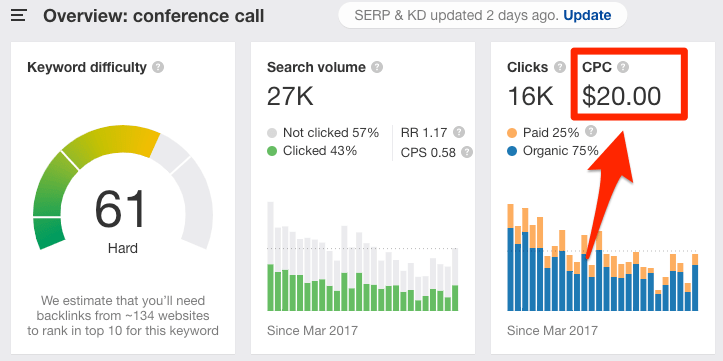Viewport: 723px width, 361px height.
Task: Toggle the Not clicked legend dot
Action: pos(272,134)
